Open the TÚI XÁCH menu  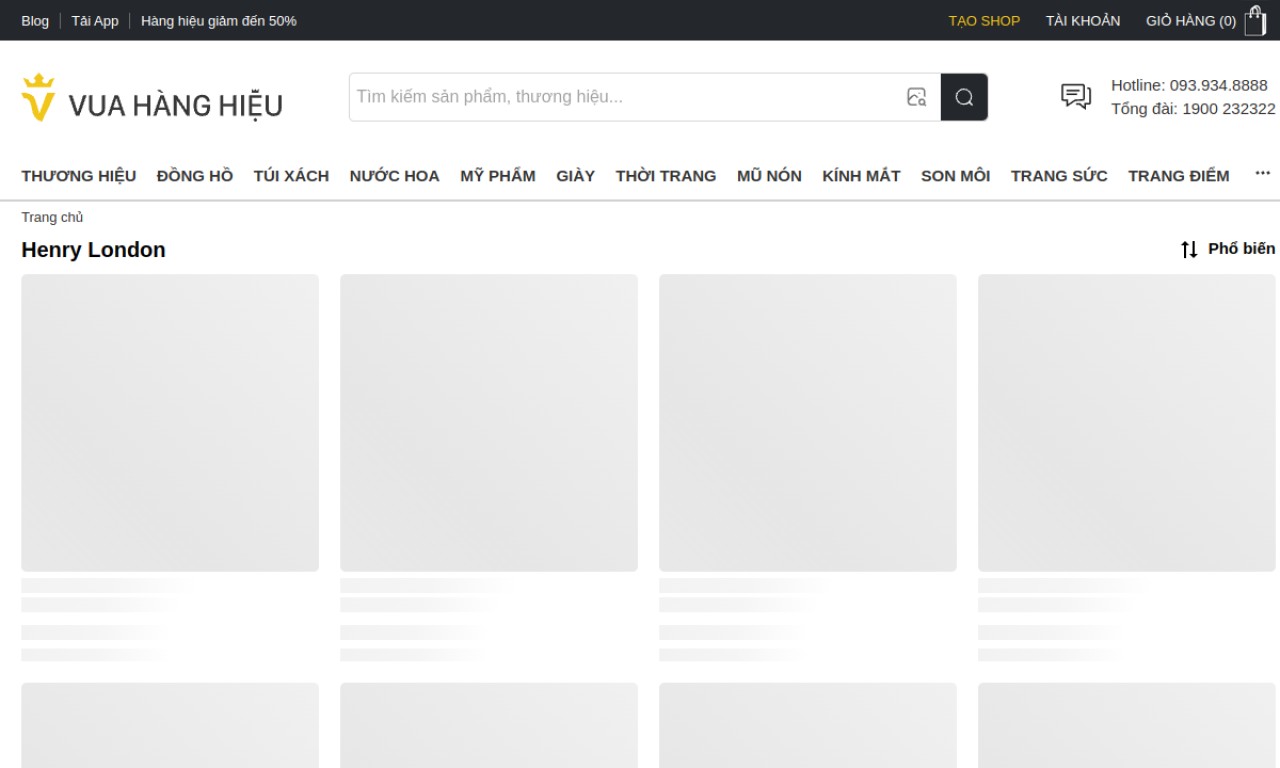[x=291, y=176]
